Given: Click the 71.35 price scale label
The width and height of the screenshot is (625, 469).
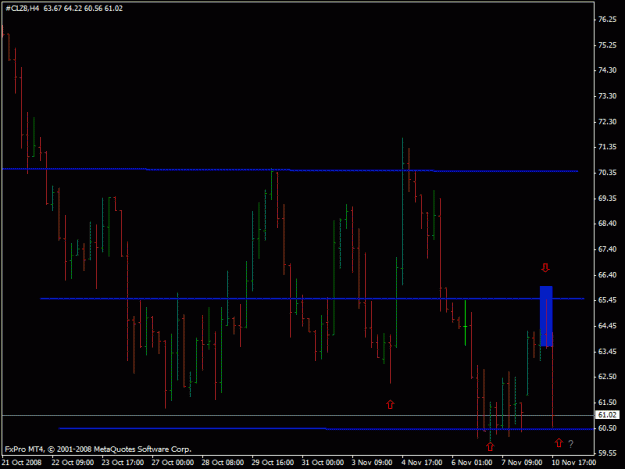Looking at the screenshot, I should point(607,147).
